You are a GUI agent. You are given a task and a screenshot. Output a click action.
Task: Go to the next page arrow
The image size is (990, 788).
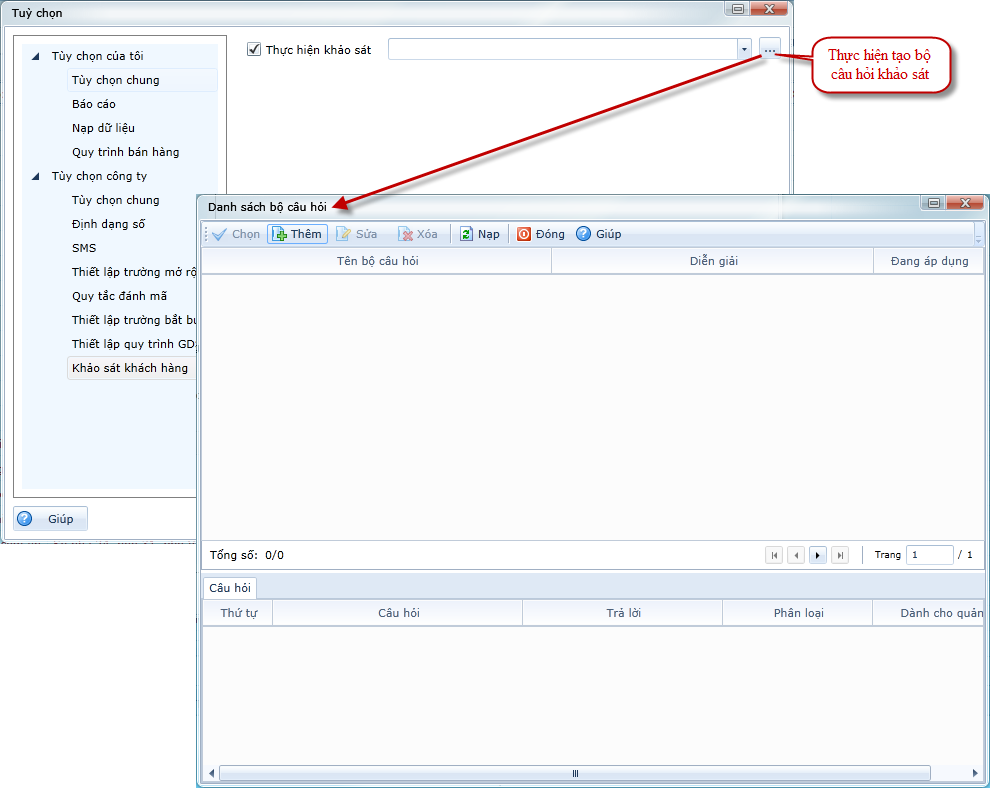pyautogui.click(x=818, y=555)
